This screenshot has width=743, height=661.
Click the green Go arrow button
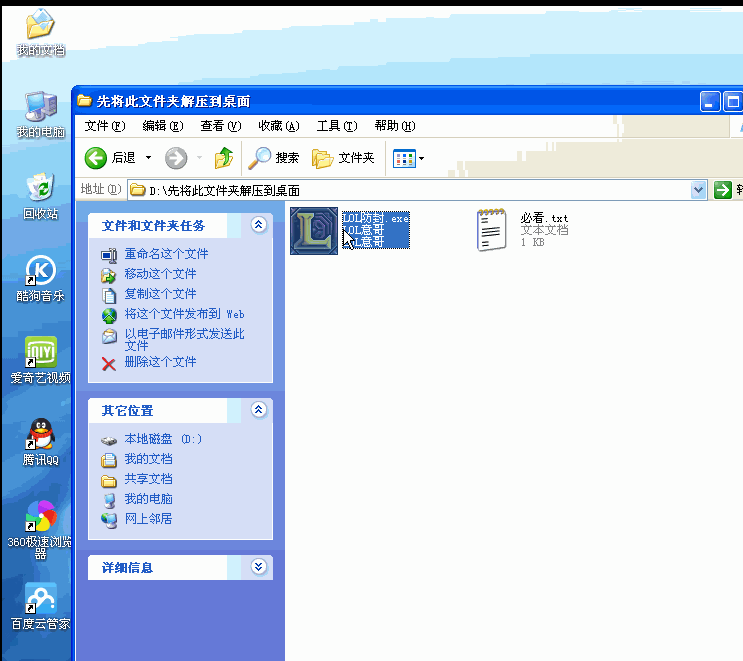click(x=723, y=190)
